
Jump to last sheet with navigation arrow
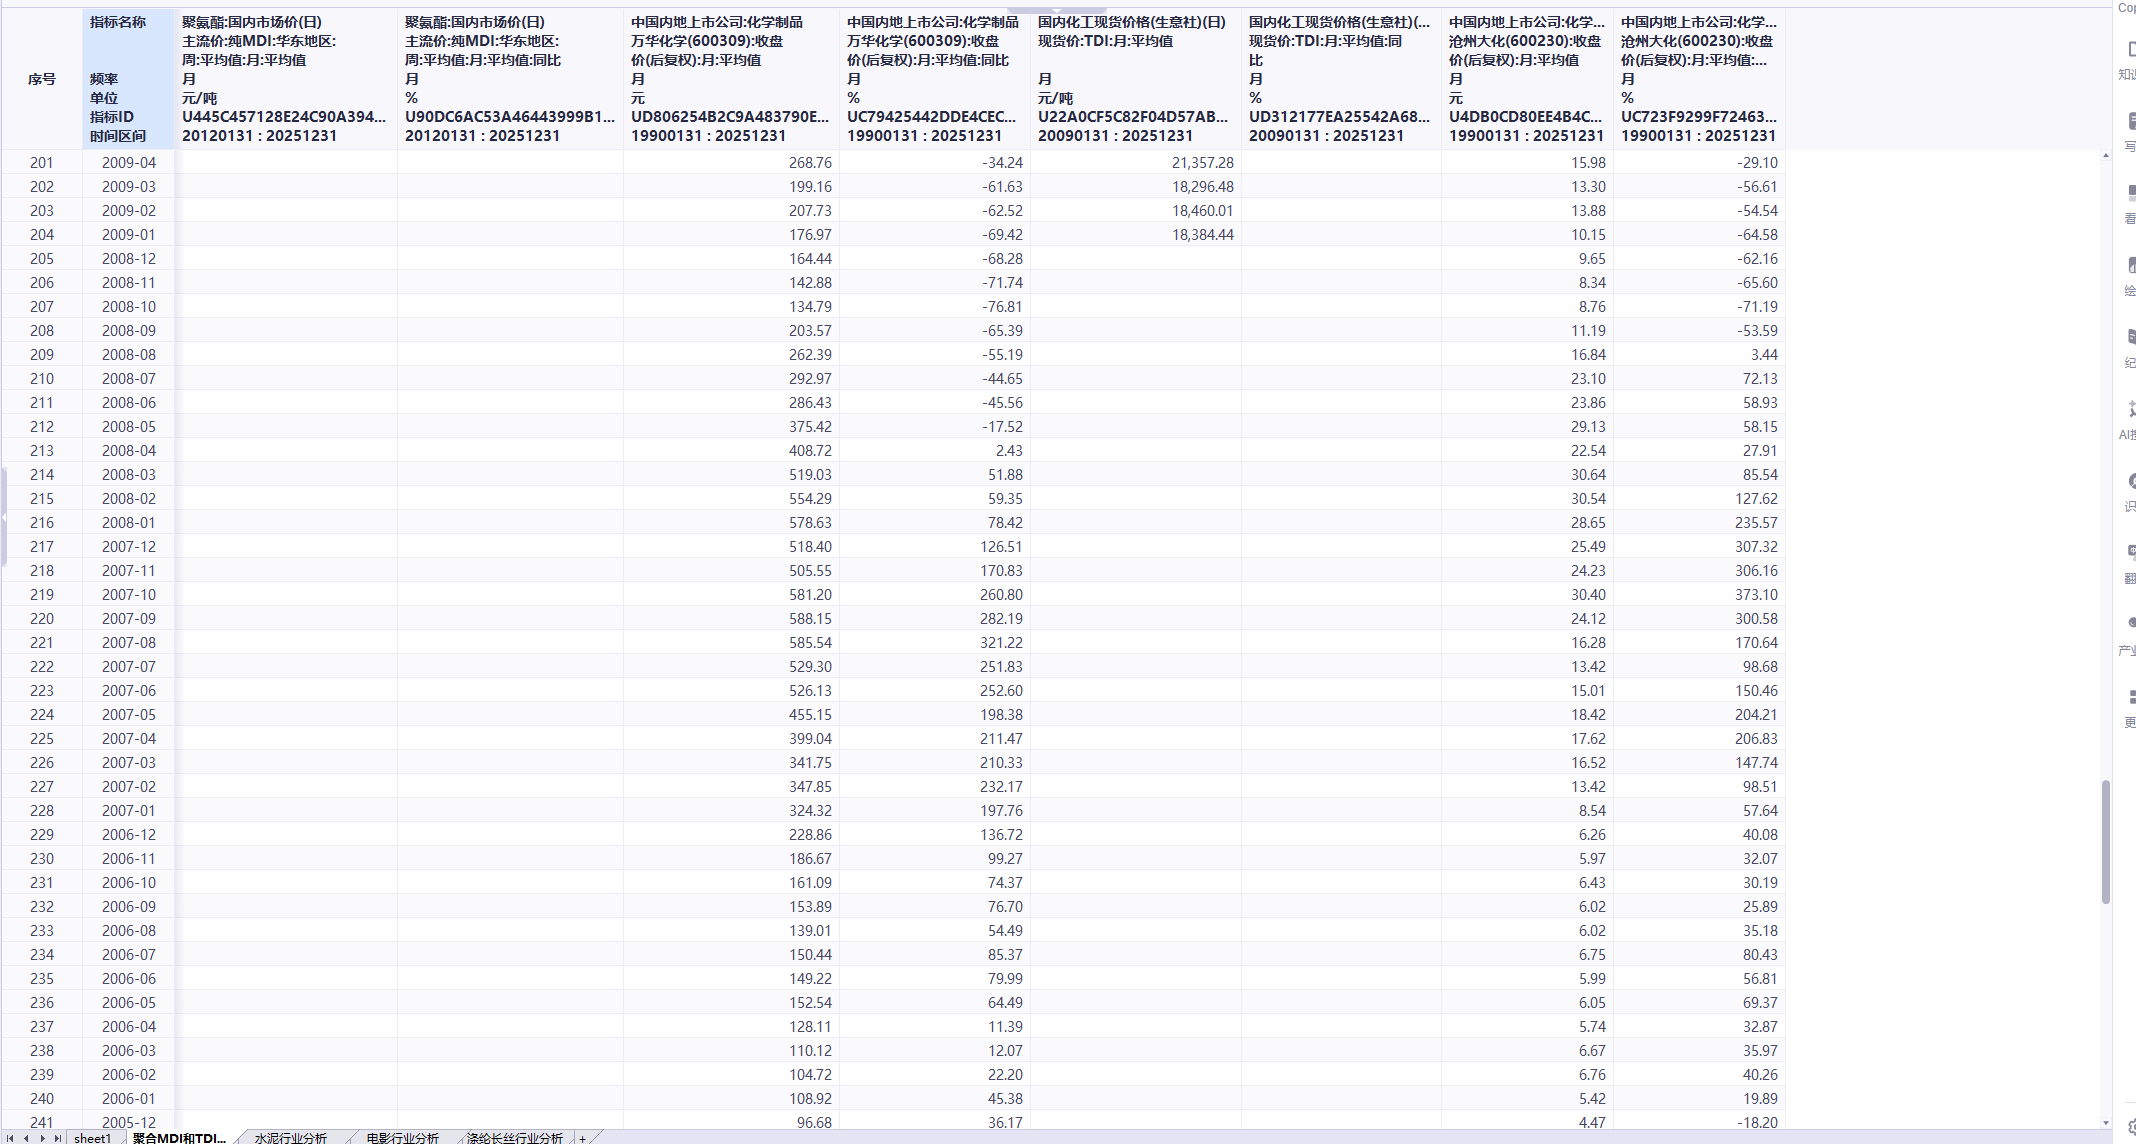pyautogui.click(x=57, y=1138)
